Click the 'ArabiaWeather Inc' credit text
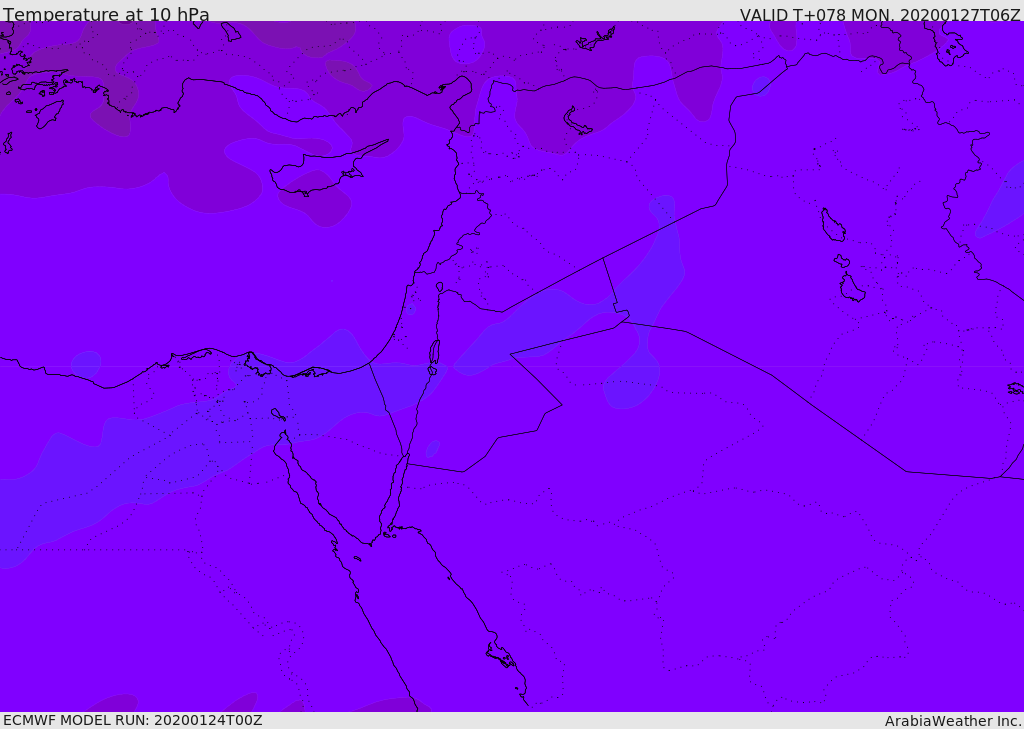 [x=953, y=721]
